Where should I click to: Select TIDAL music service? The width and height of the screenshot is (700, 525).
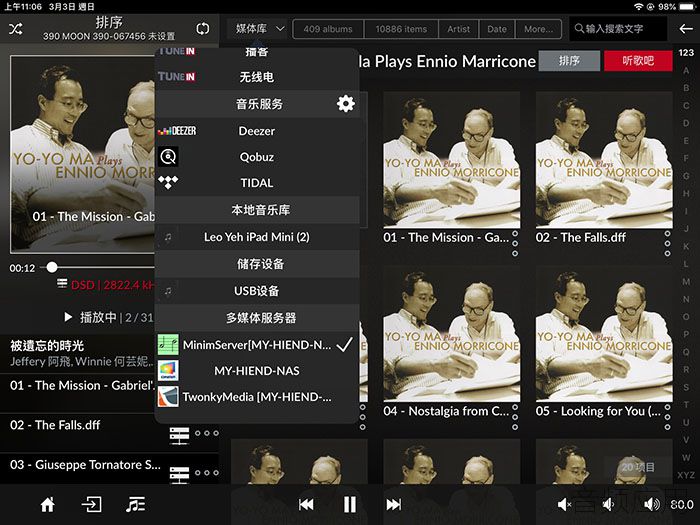click(257, 183)
